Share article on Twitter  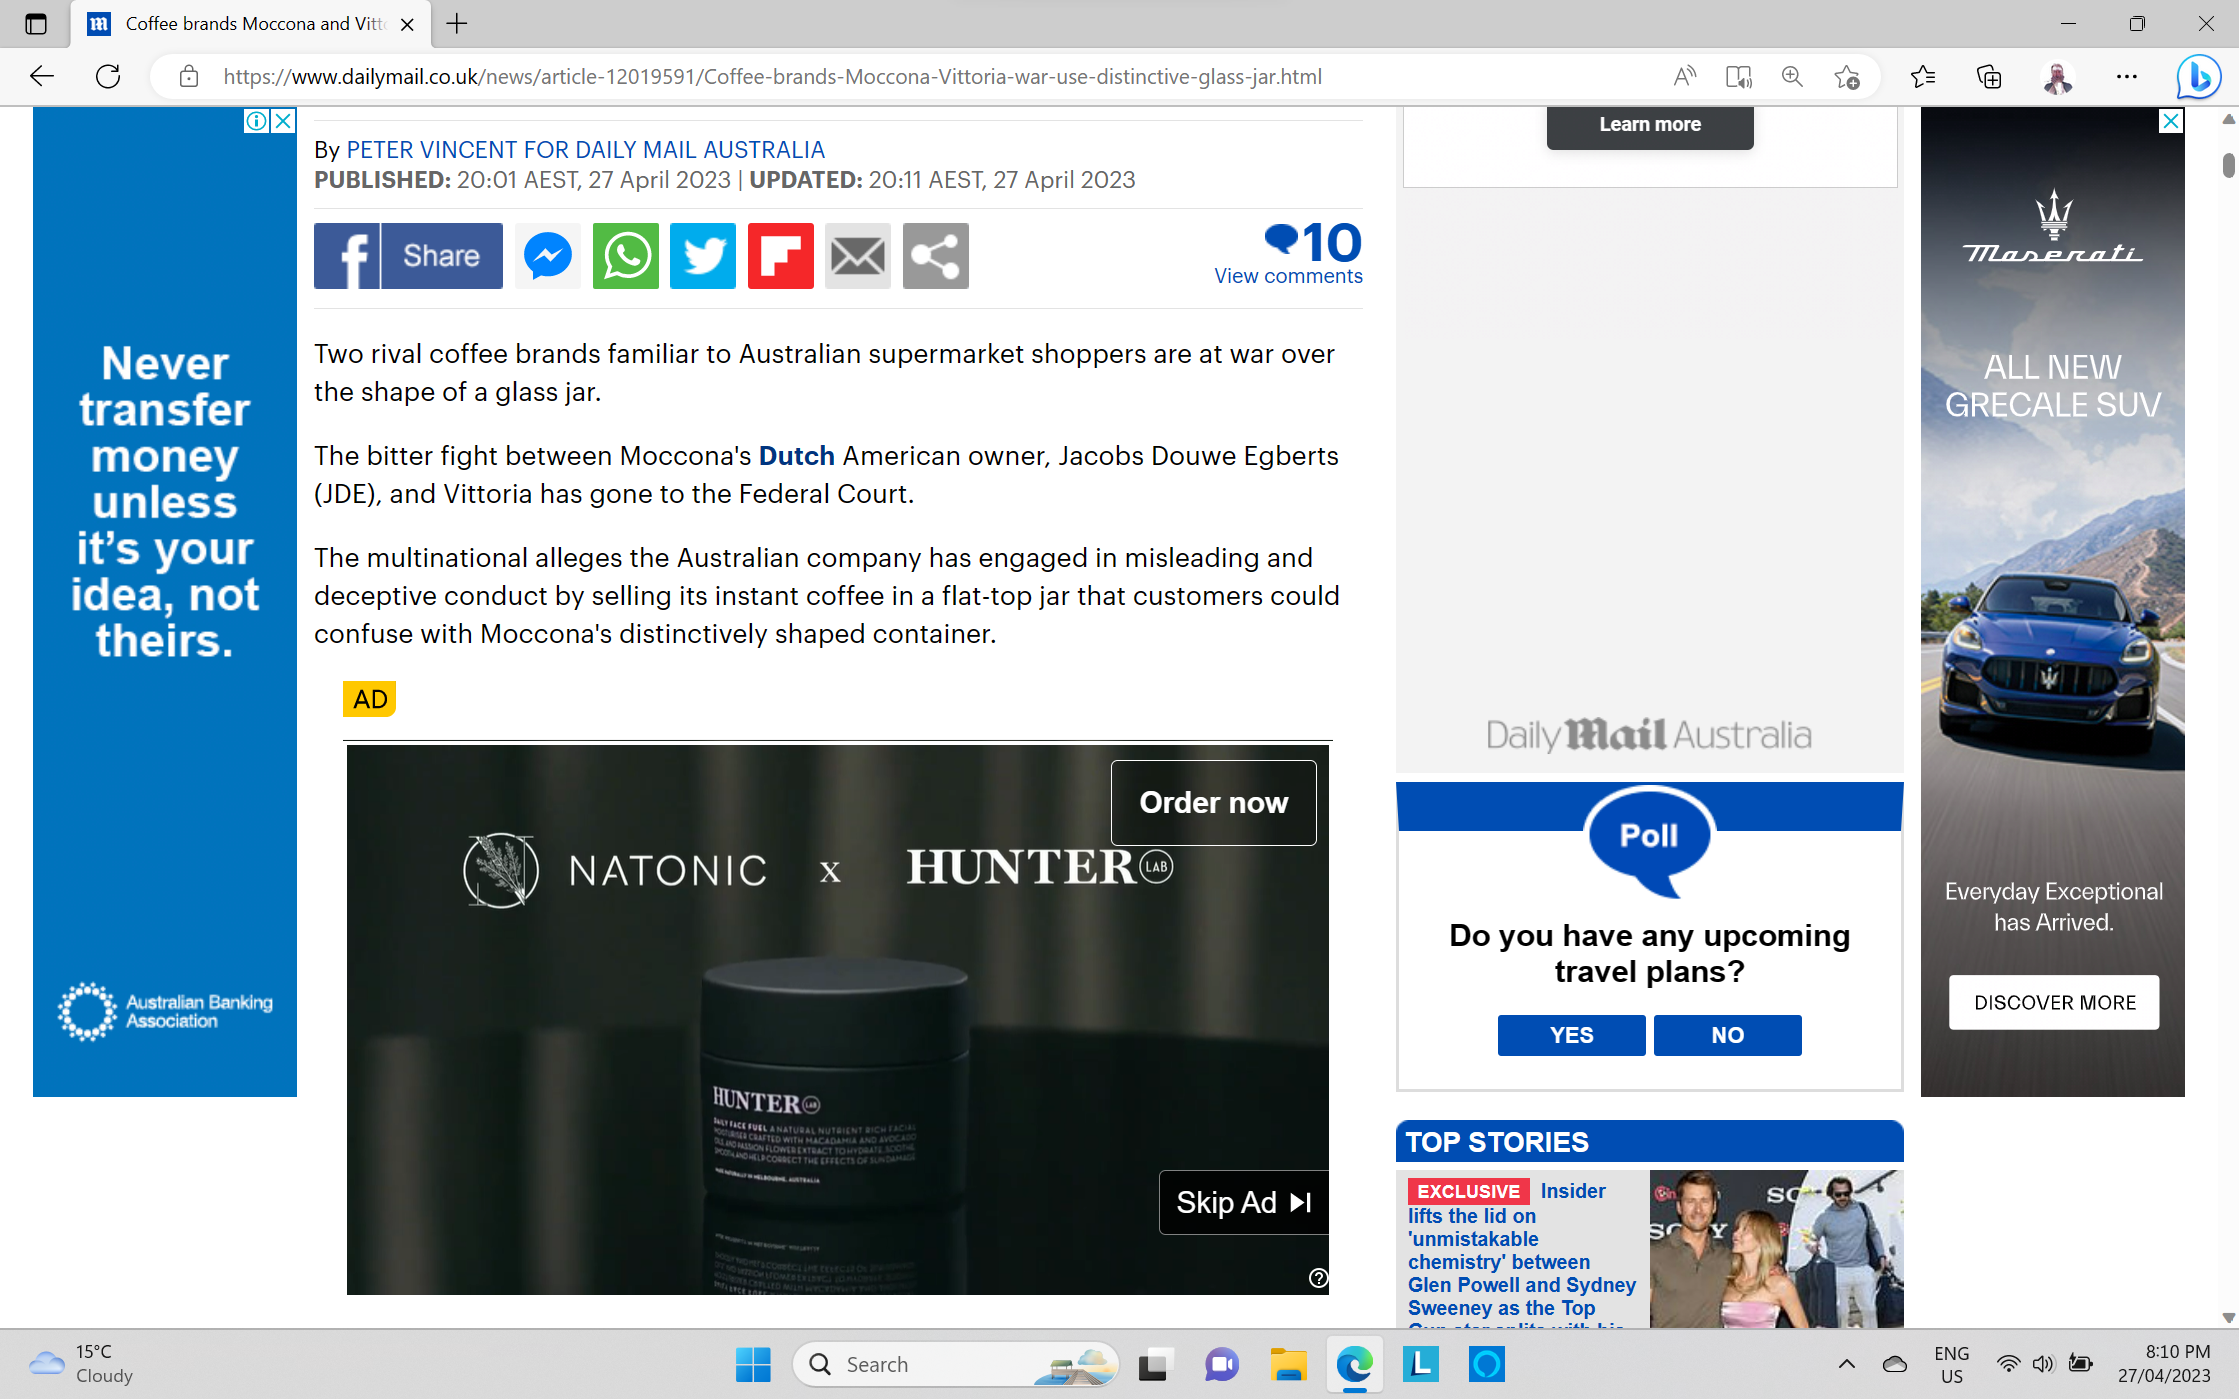(703, 256)
